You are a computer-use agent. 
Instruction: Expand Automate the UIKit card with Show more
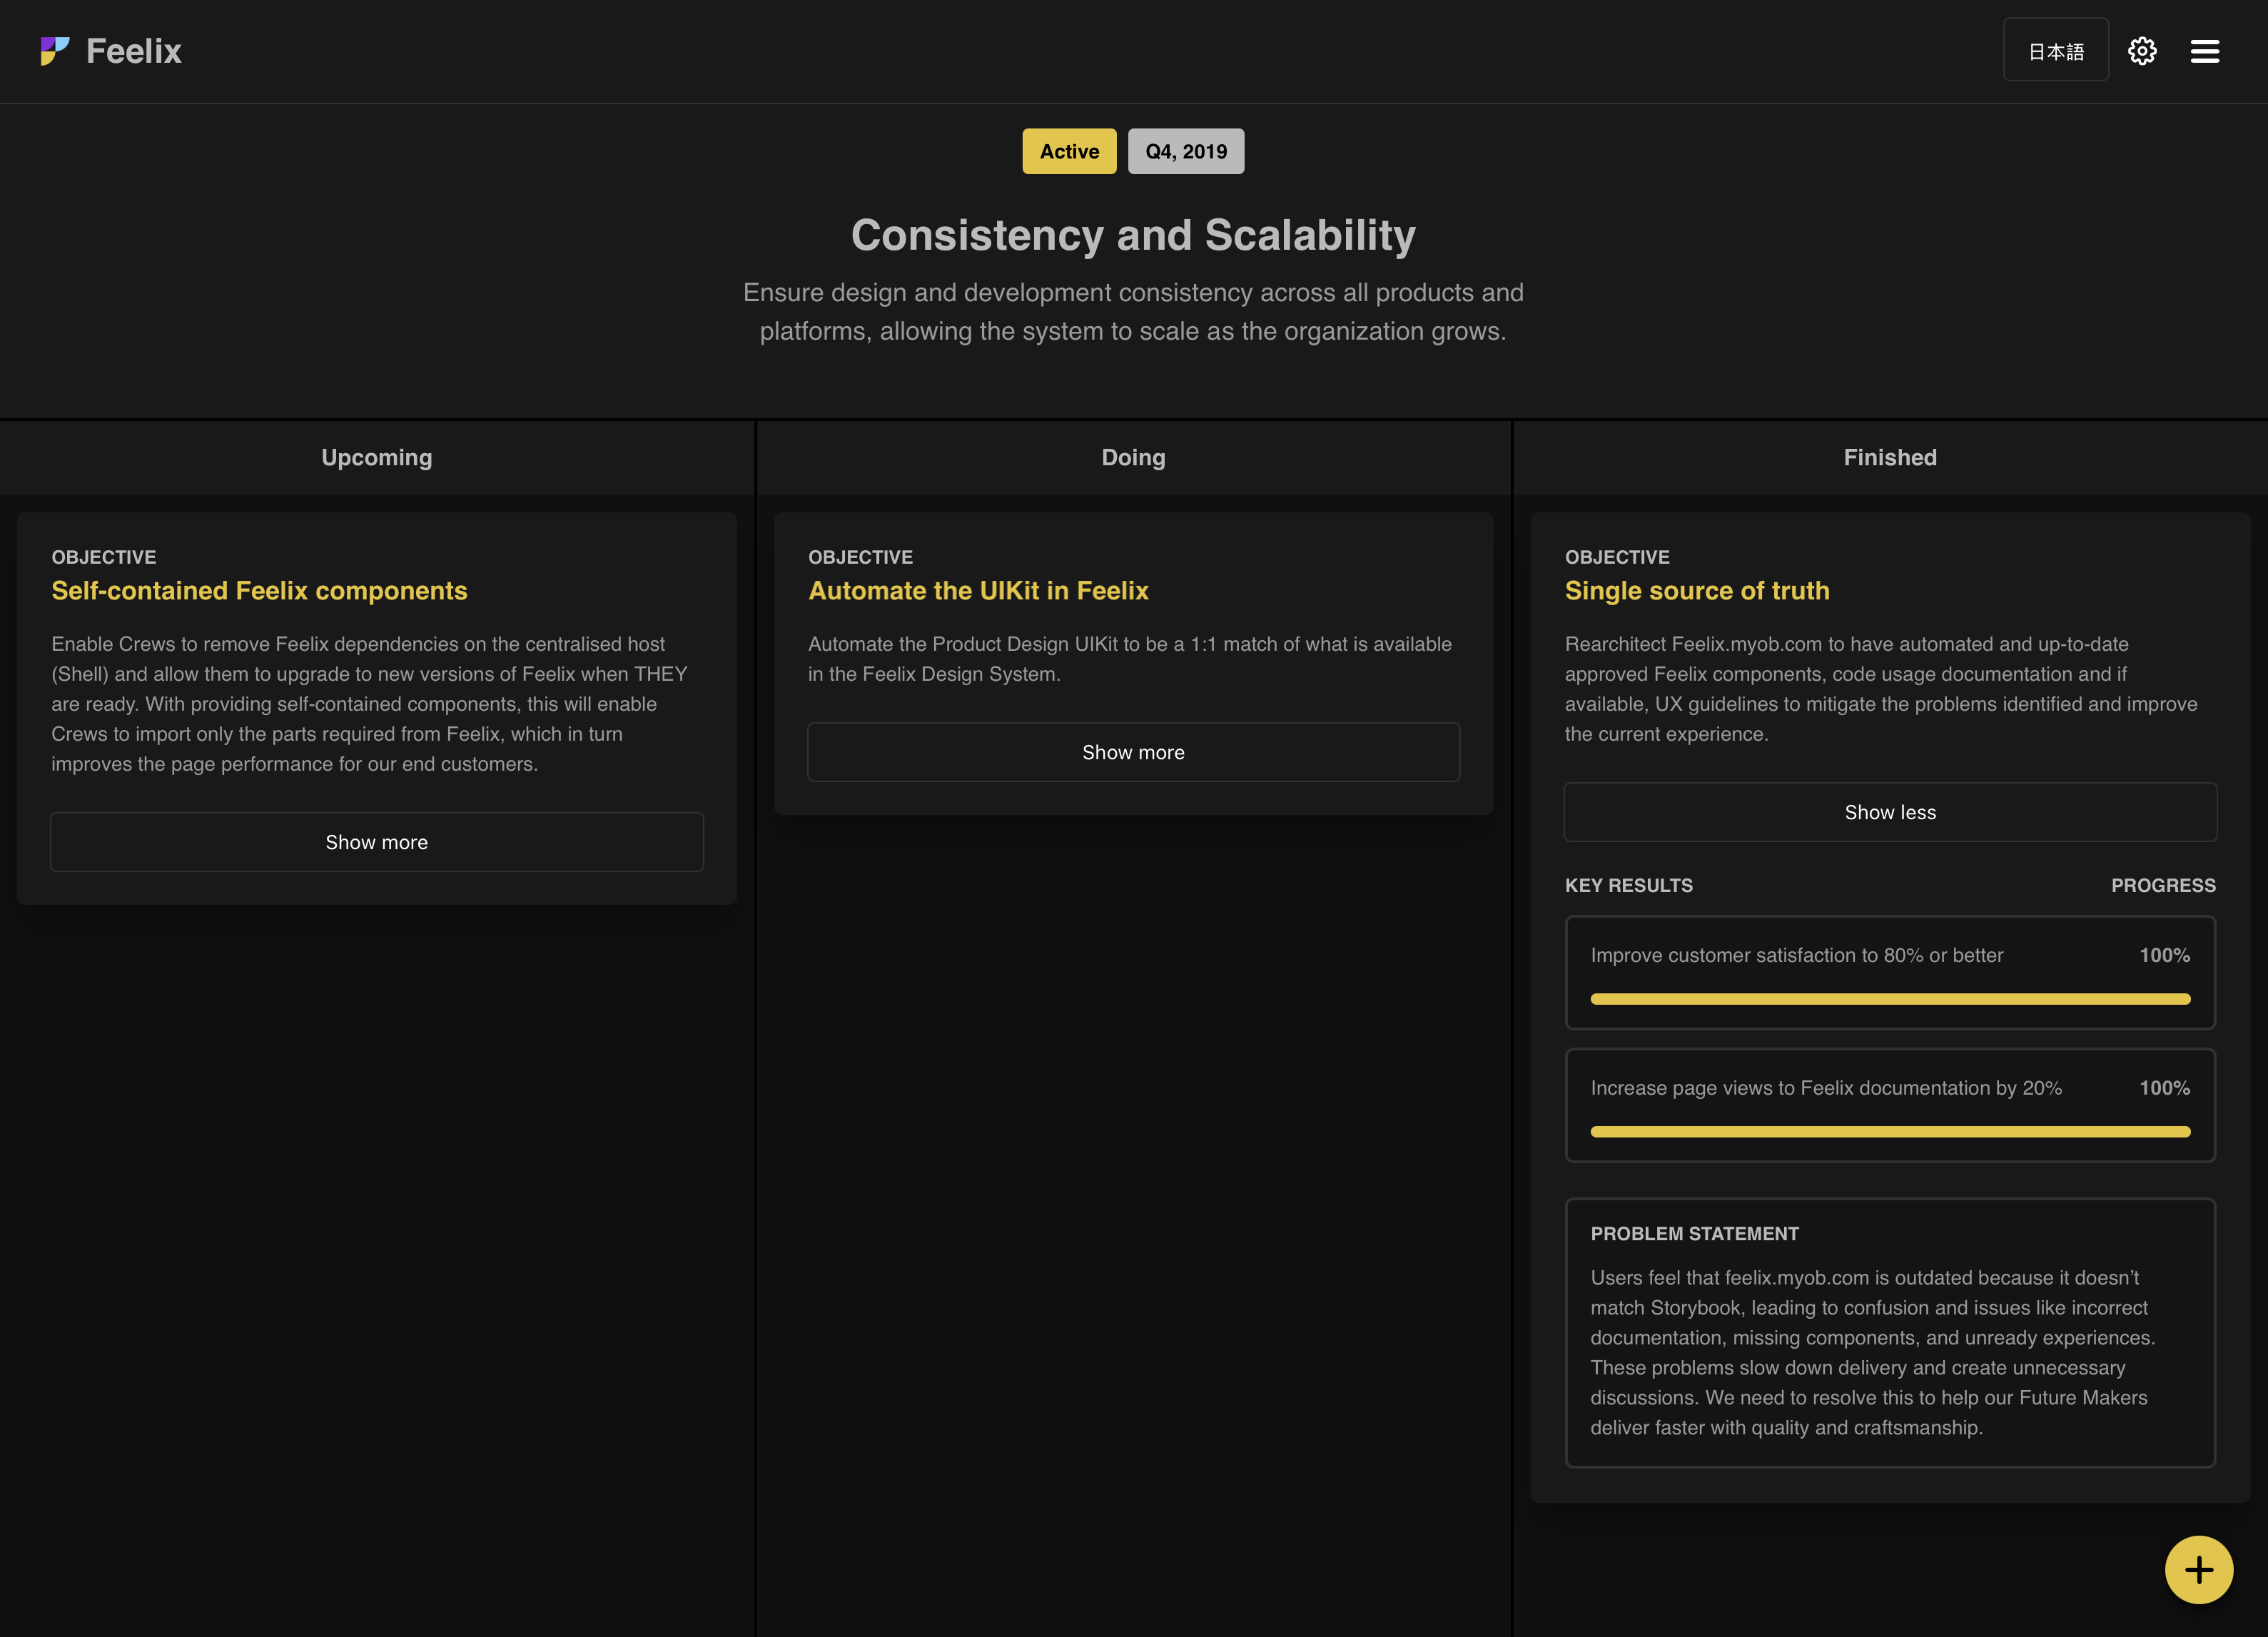(x=1133, y=752)
